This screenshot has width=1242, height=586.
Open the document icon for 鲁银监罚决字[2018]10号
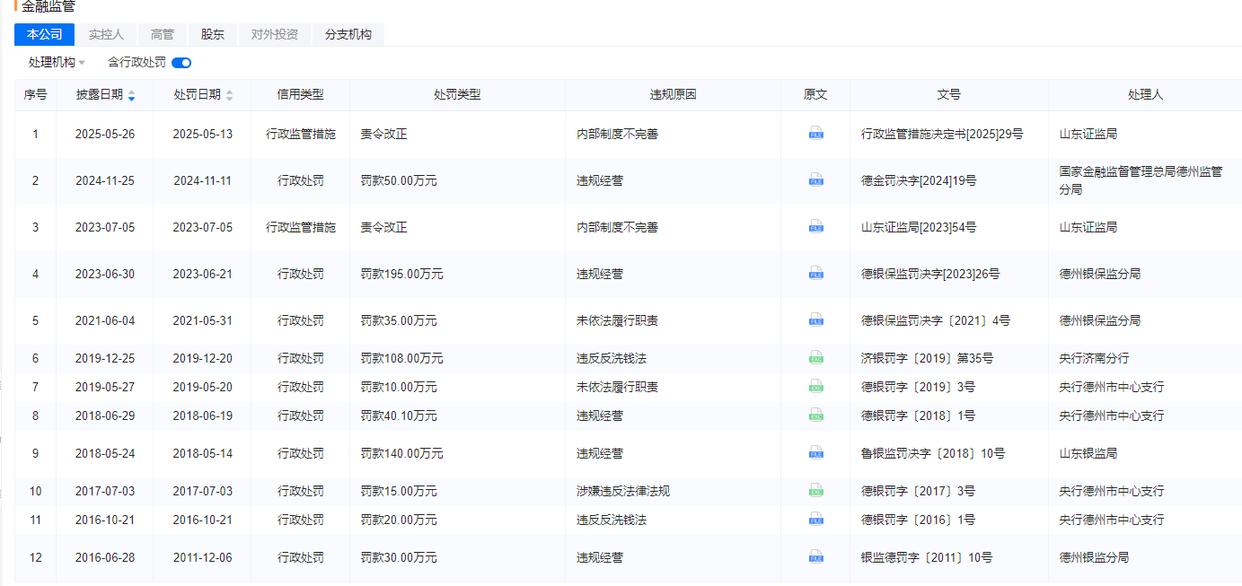click(815, 452)
